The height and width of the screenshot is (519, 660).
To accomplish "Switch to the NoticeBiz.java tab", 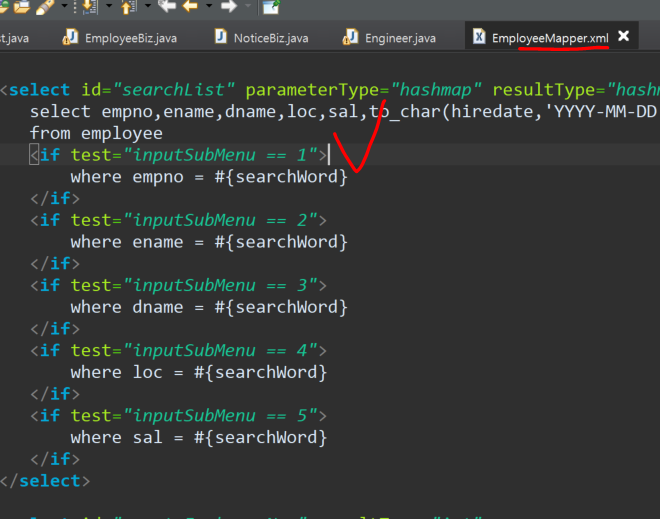I will 261,38.
